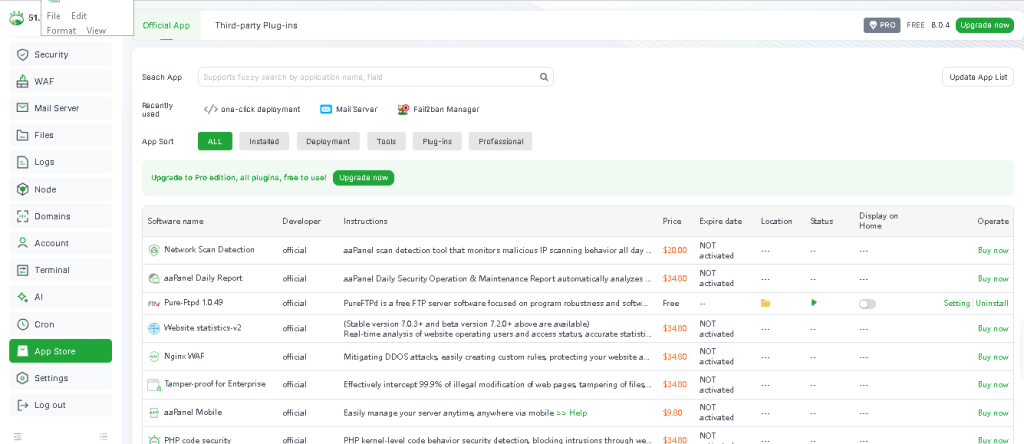The width and height of the screenshot is (1024, 444).
Task: Open the WAF section in sidebar
Action: pyautogui.click(x=60, y=82)
